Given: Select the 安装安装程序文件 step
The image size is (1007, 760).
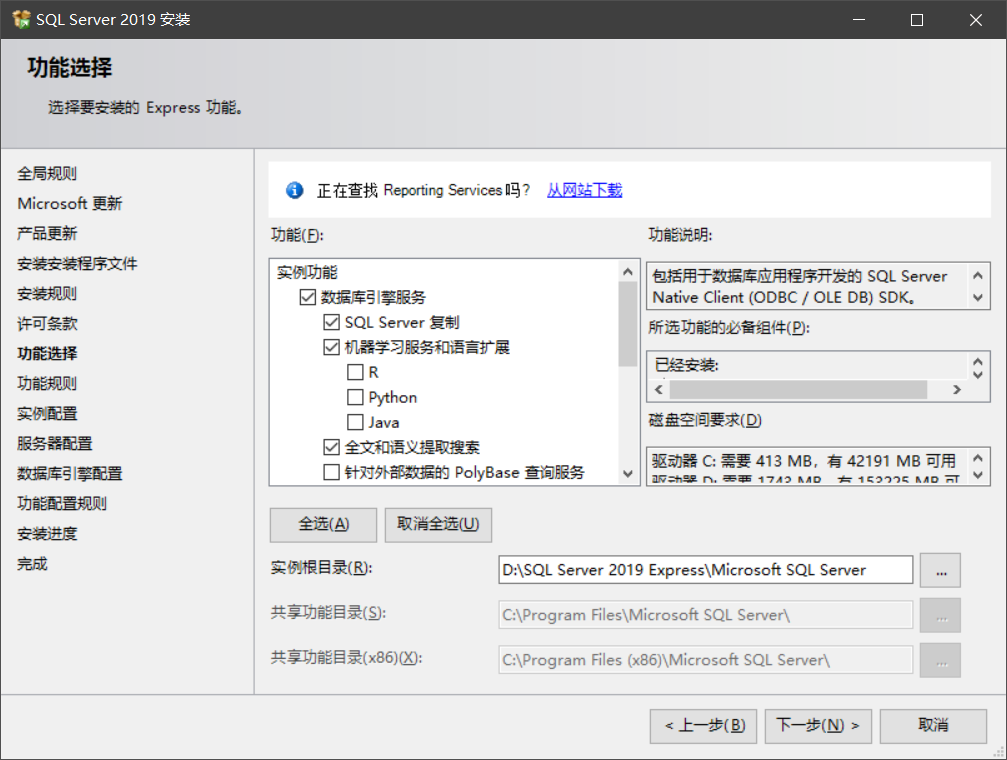Looking at the screenshot, I should [x=77, y=263].
